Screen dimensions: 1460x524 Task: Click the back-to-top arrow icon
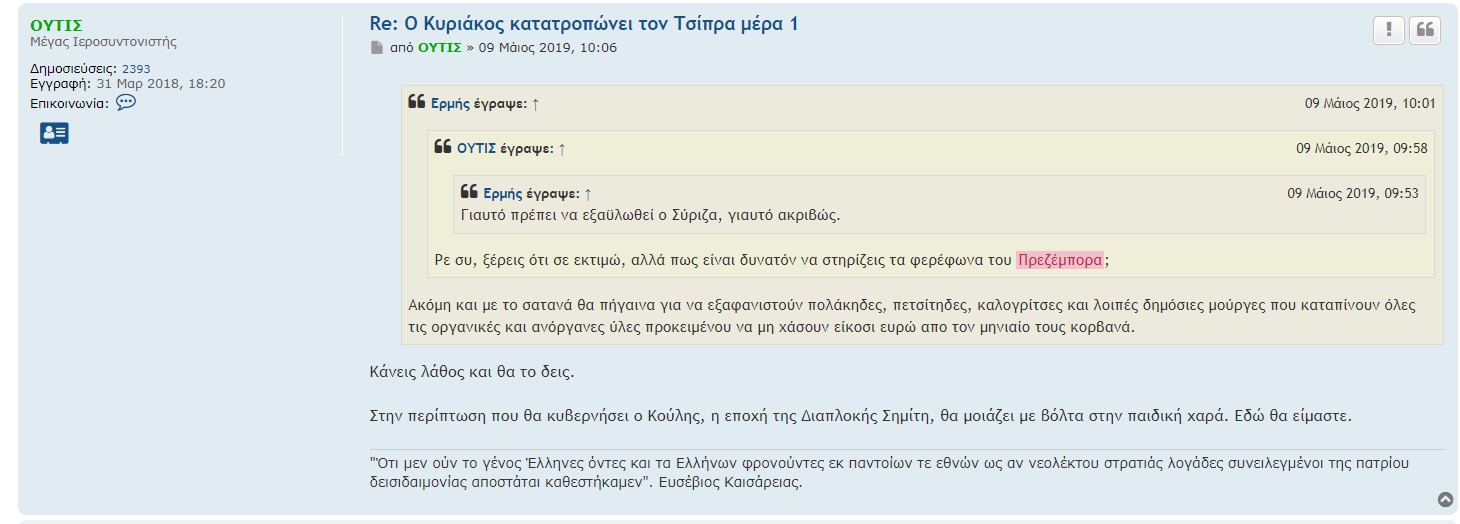pos(1444,499)
